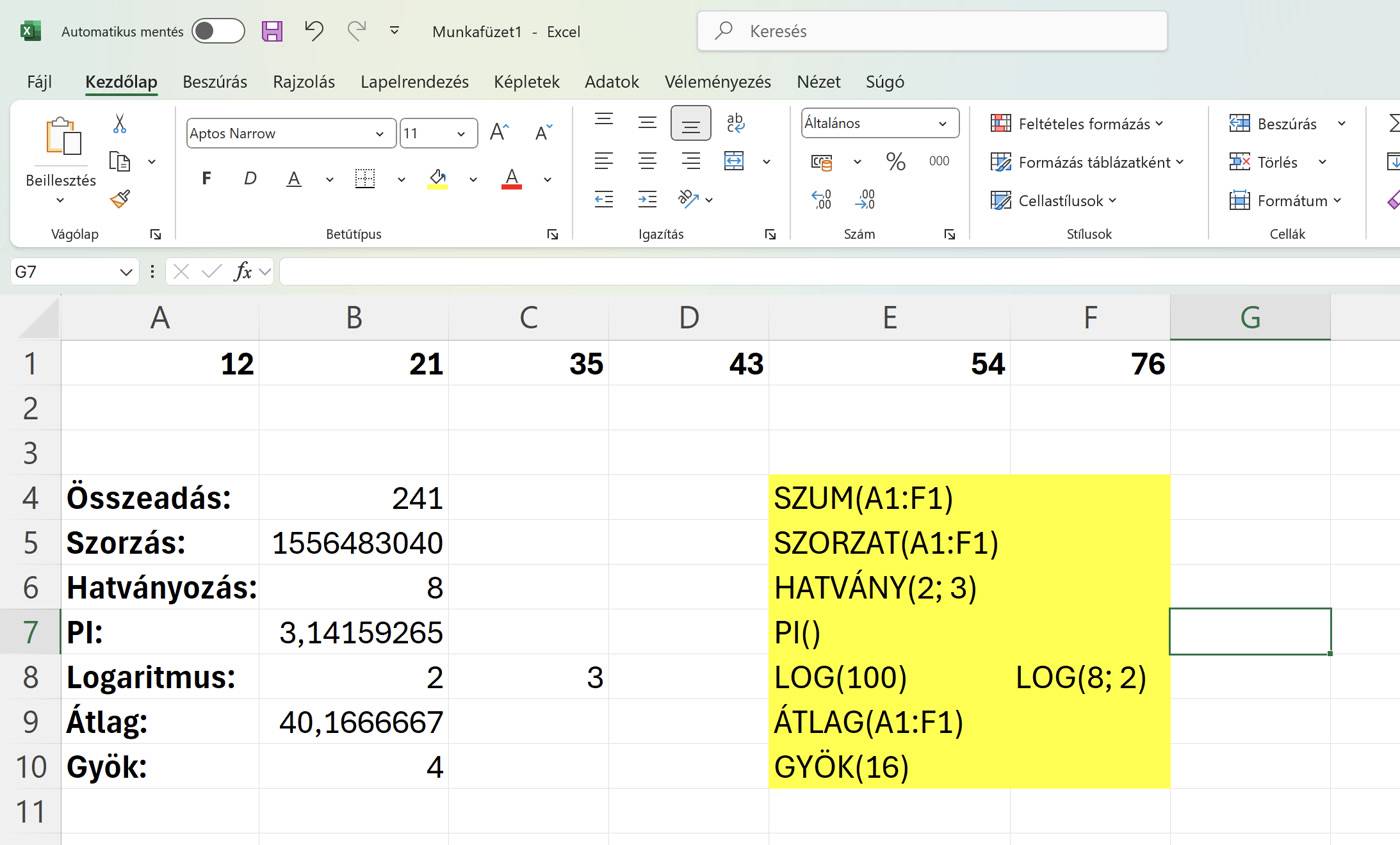
Task: Decrease font size with smaller A
Action: (x=543, y=133)
